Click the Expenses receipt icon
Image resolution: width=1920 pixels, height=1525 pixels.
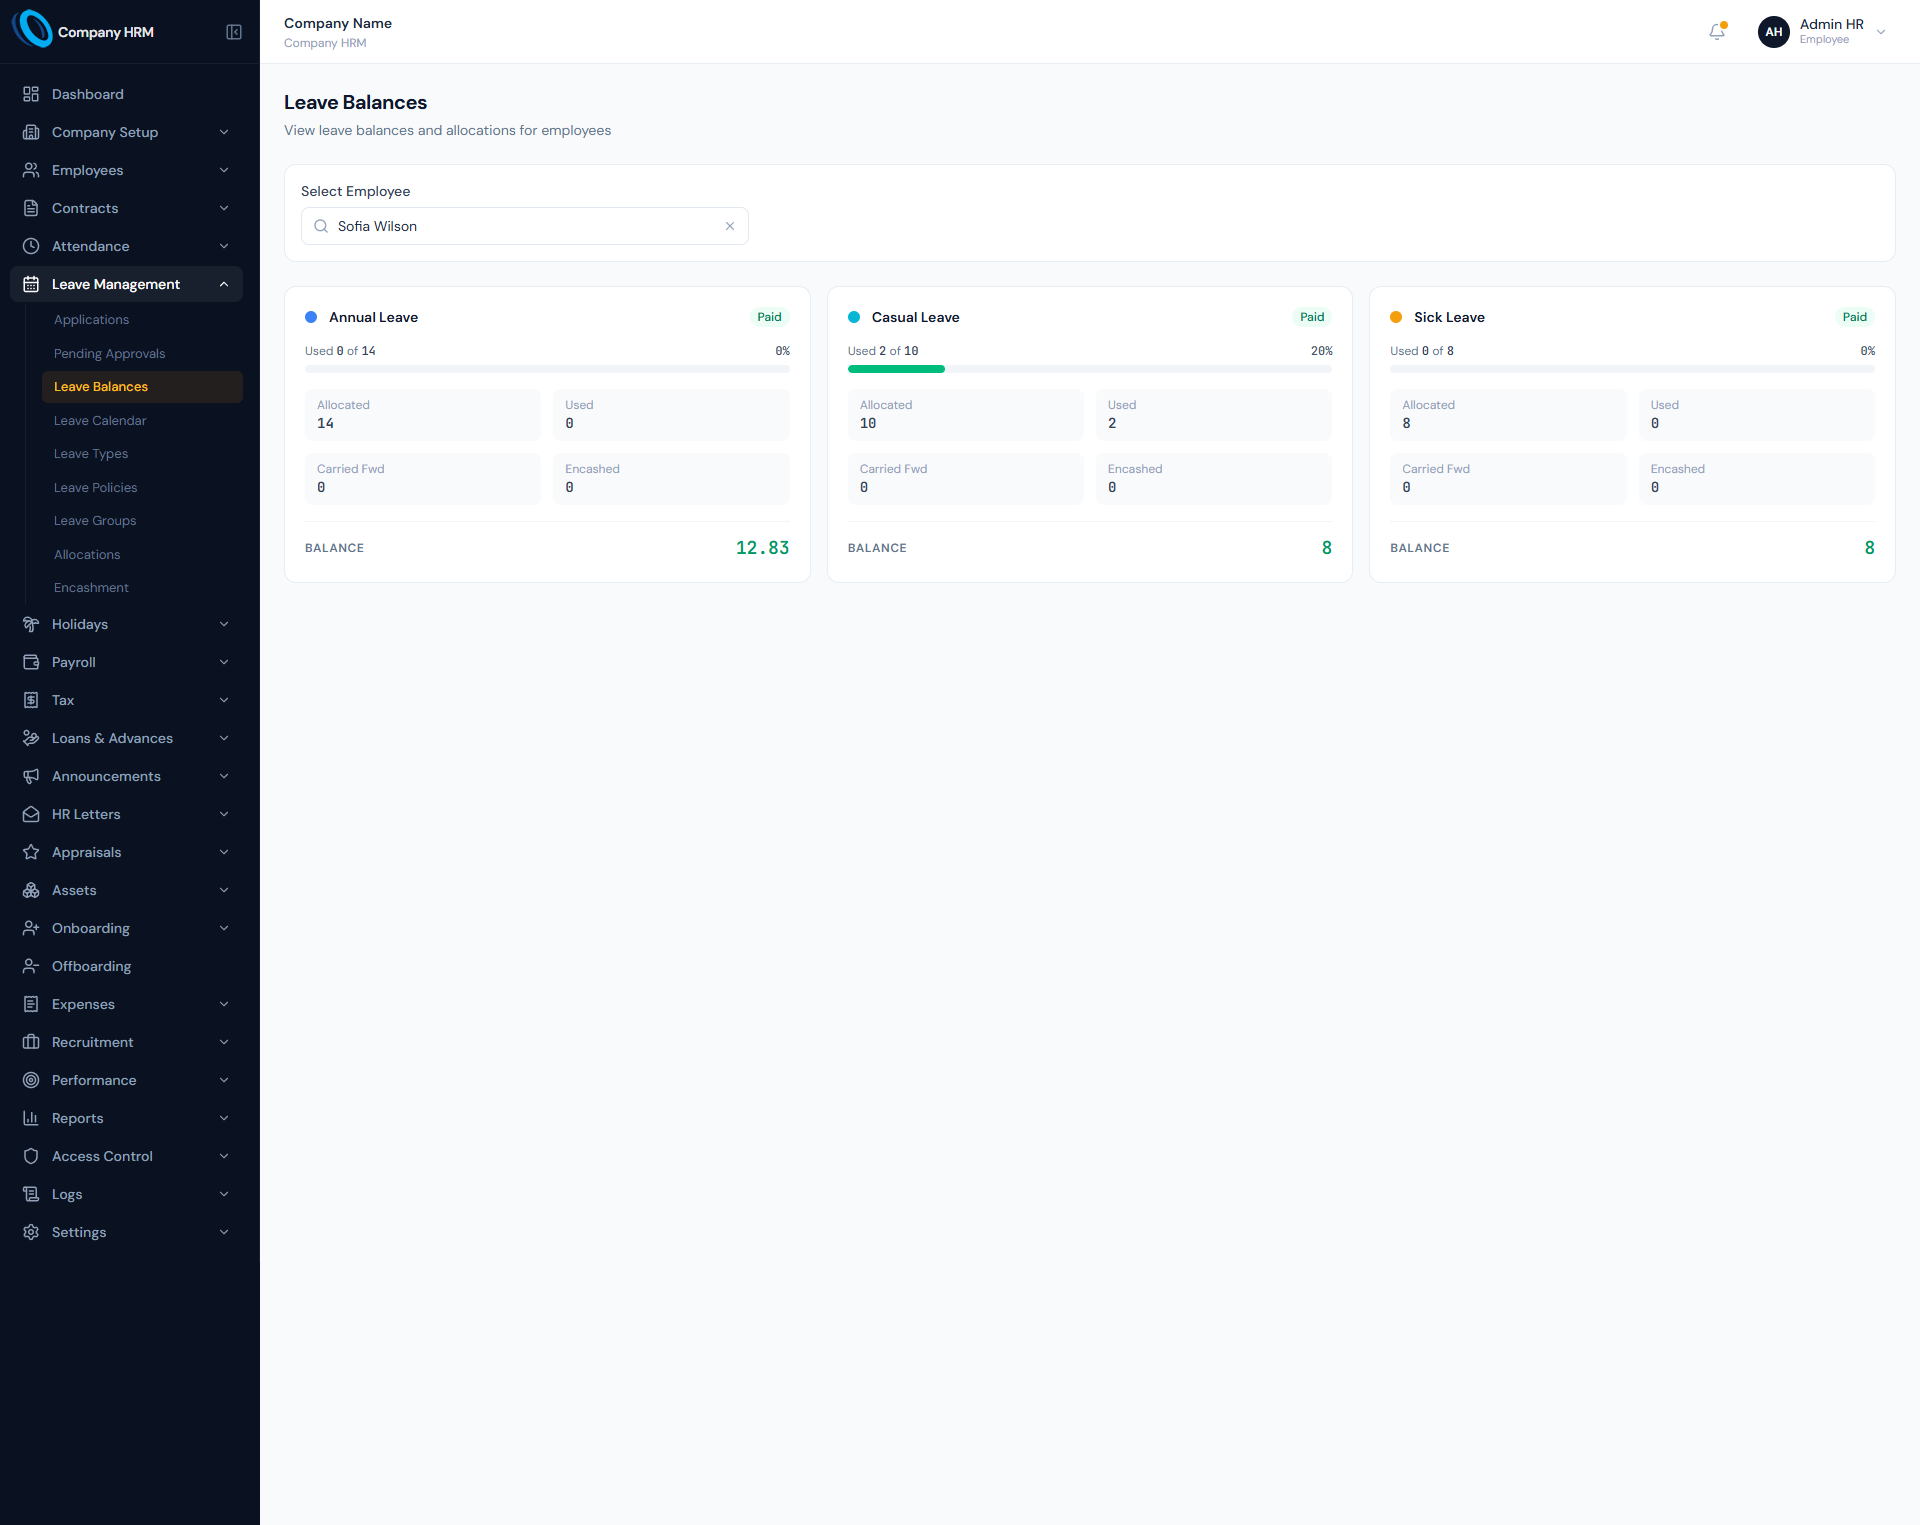coord(31,1004)
